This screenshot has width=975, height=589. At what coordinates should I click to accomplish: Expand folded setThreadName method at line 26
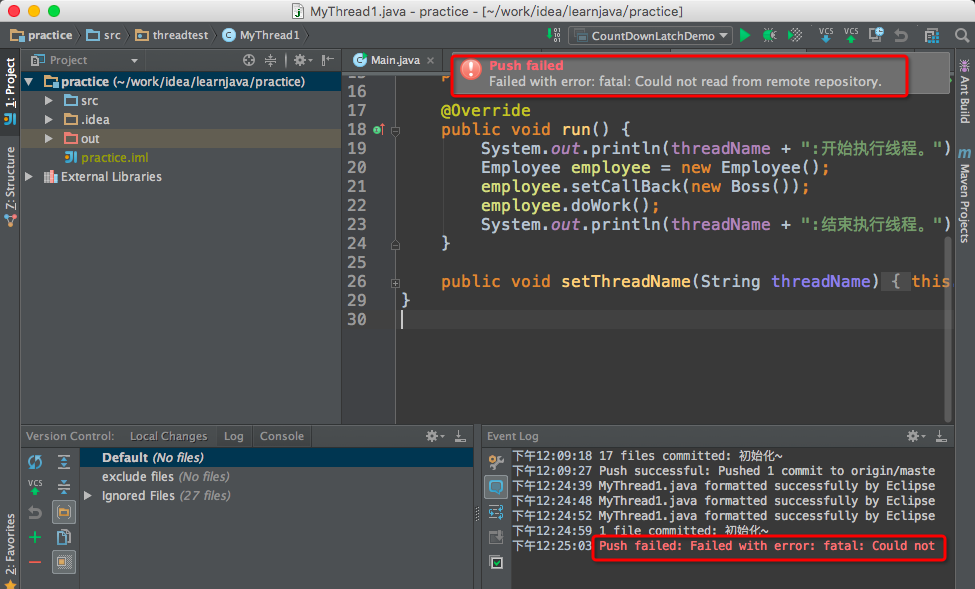click(395, 283)
